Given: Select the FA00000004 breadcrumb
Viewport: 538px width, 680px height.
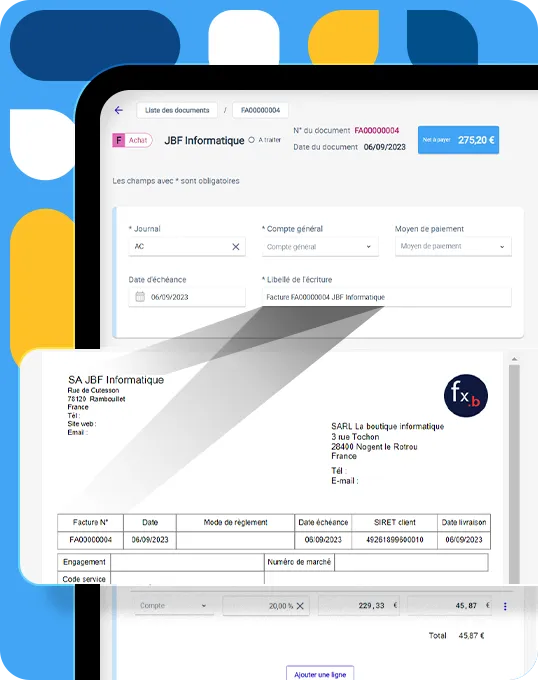Looking at the screenshot, I should tap(261, 110).
